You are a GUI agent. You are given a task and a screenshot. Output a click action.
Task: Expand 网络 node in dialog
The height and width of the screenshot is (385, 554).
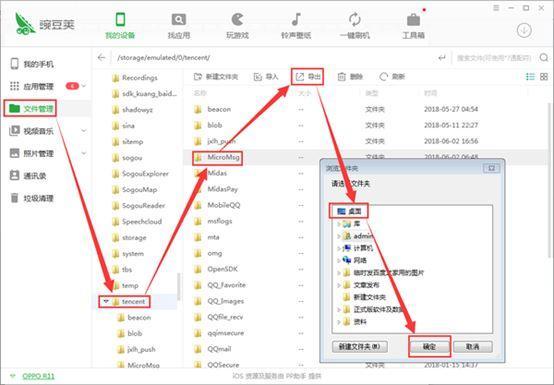point(339,260)
